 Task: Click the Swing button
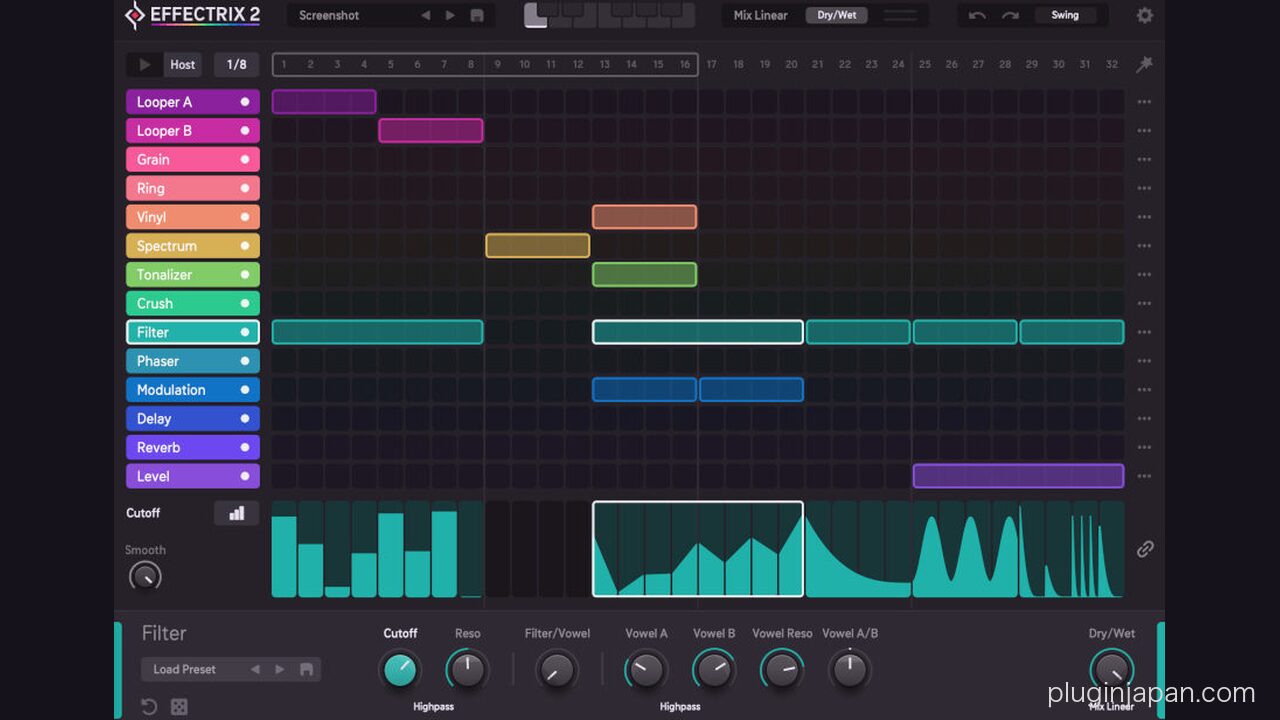coord(1065,15)
